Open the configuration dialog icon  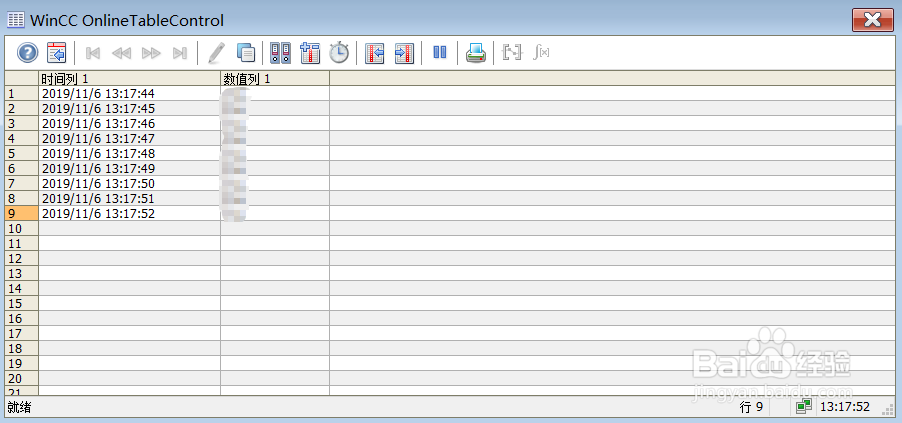pos(57,53)
